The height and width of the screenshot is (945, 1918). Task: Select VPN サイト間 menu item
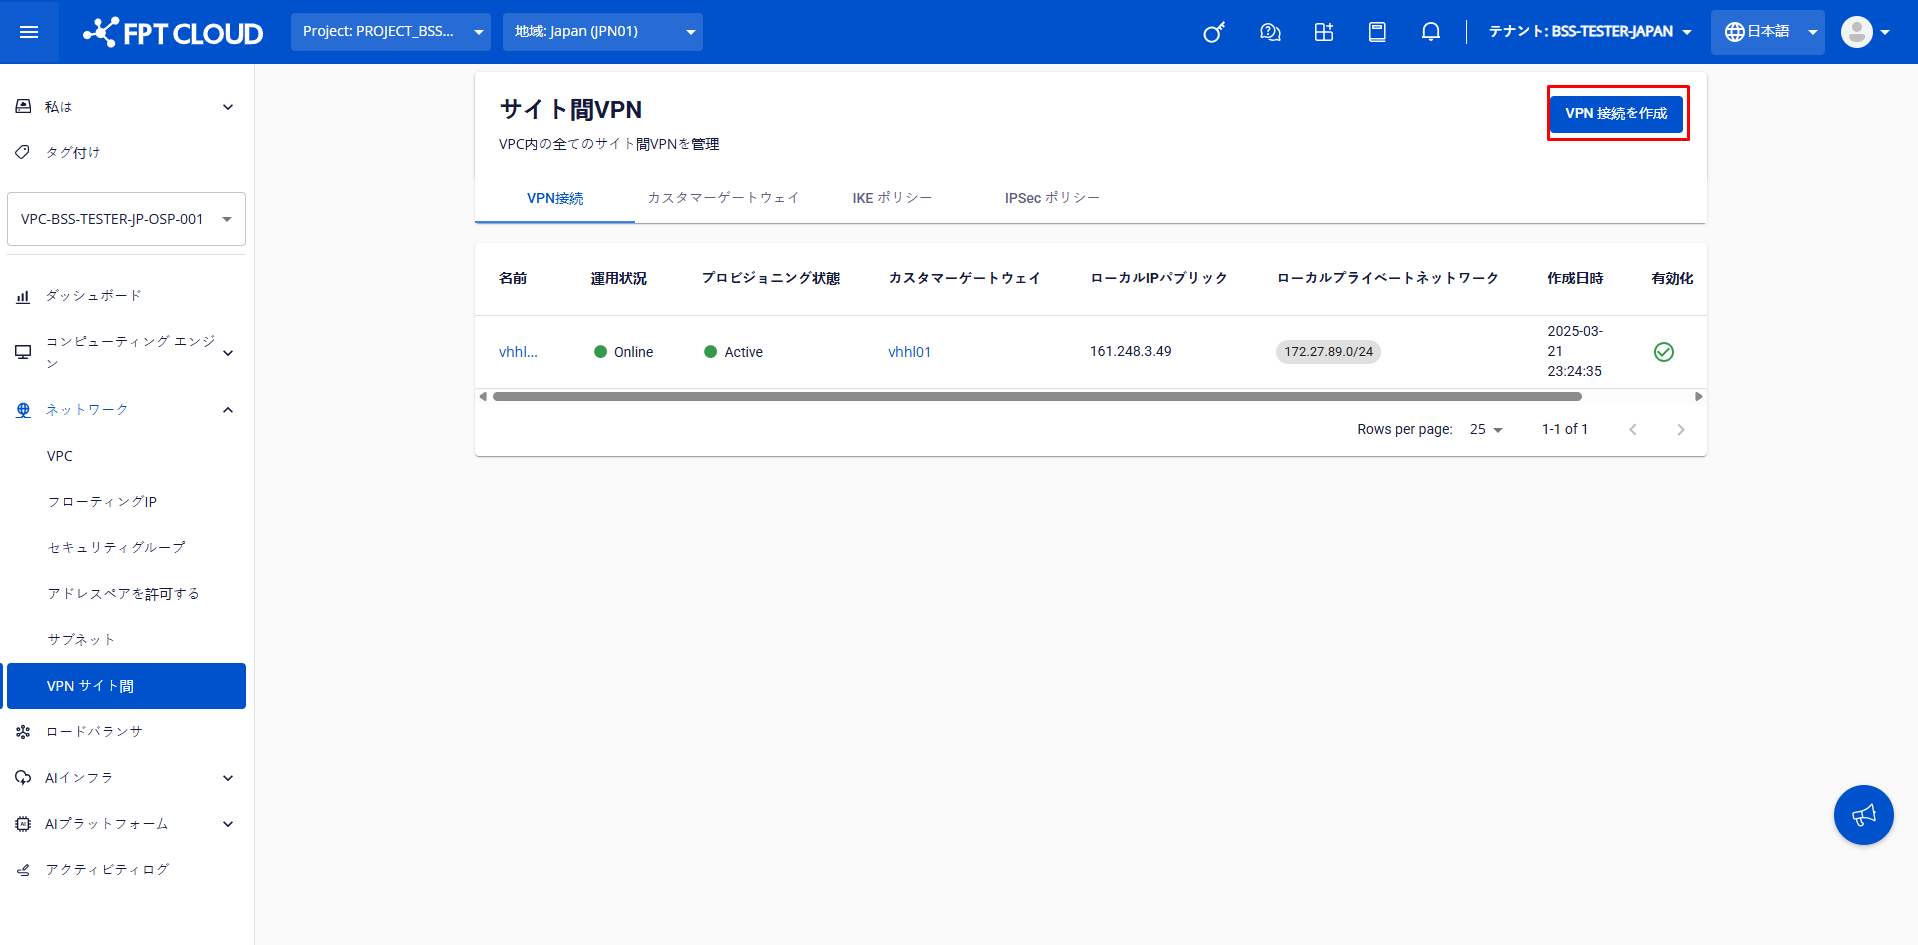pyautogui.click(x=126, y=686)
